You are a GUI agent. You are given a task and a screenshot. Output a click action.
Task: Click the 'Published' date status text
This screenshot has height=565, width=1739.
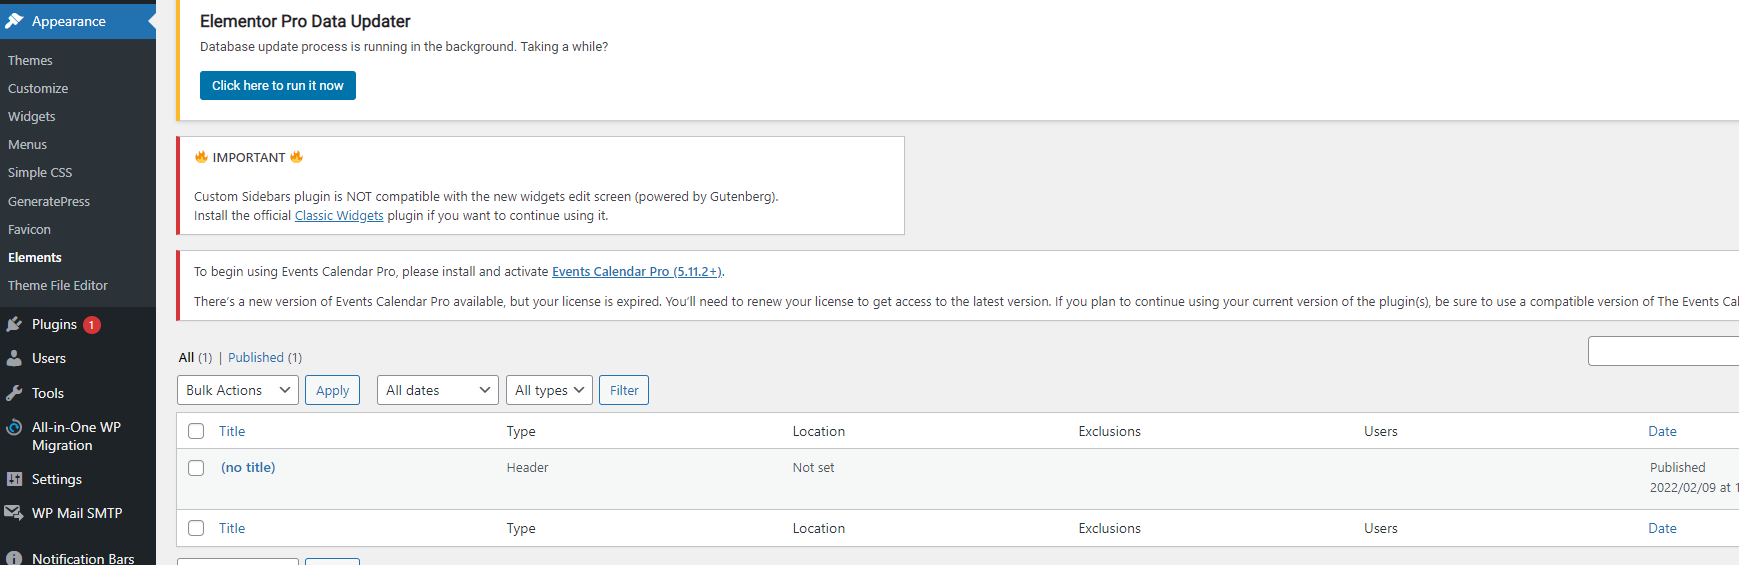click(1677, 467)
